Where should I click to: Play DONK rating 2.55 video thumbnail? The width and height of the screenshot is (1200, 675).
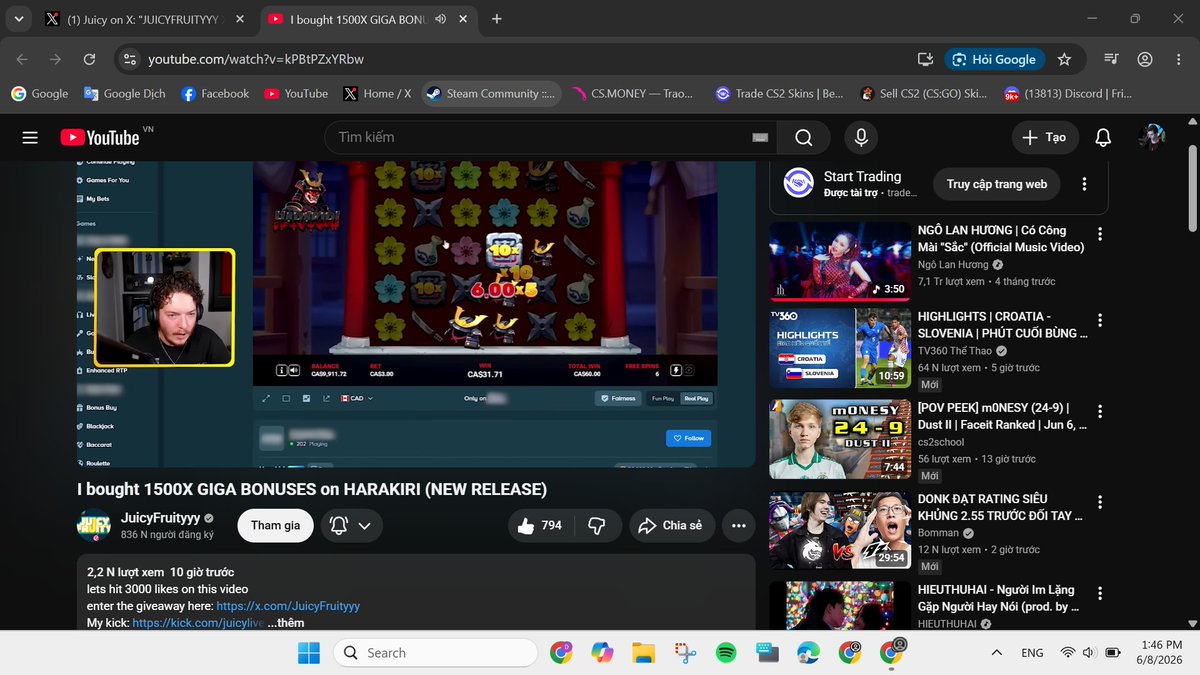pos(840,530)
